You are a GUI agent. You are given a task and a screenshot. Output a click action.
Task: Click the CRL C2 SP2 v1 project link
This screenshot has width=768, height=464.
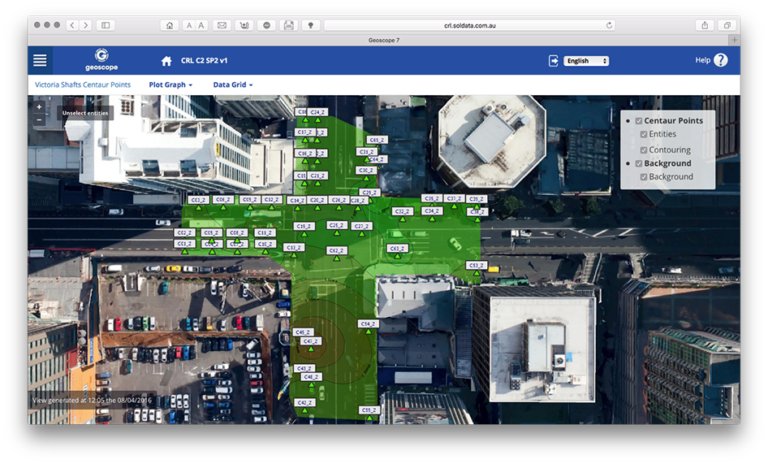[209, 61]
